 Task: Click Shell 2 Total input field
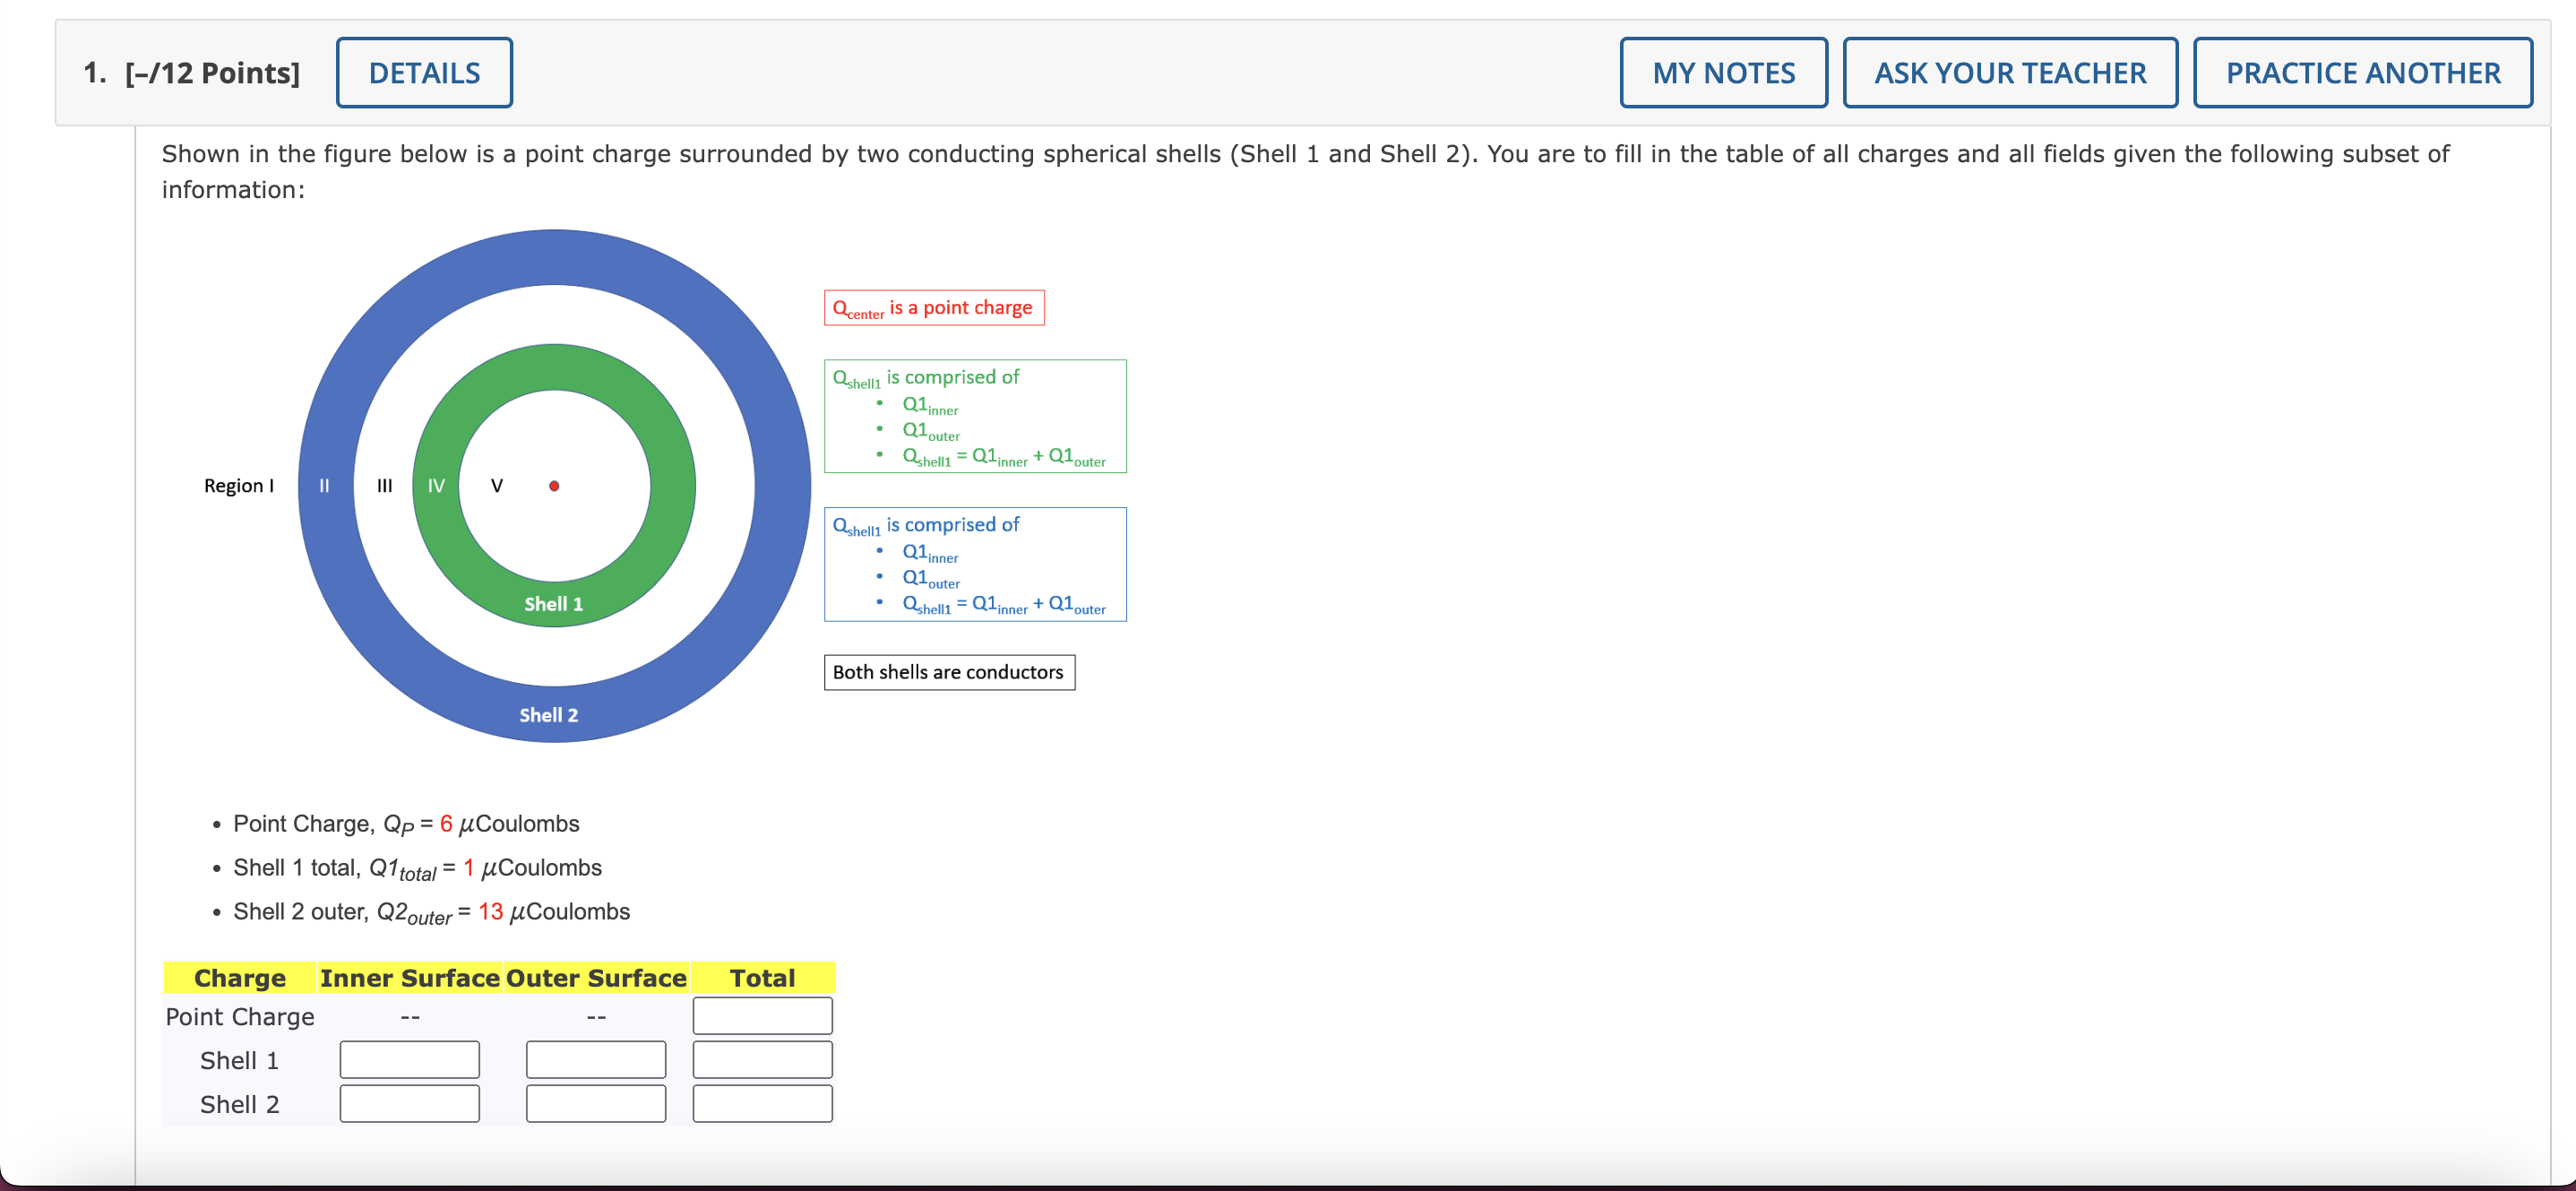[x=762, y=1104]
